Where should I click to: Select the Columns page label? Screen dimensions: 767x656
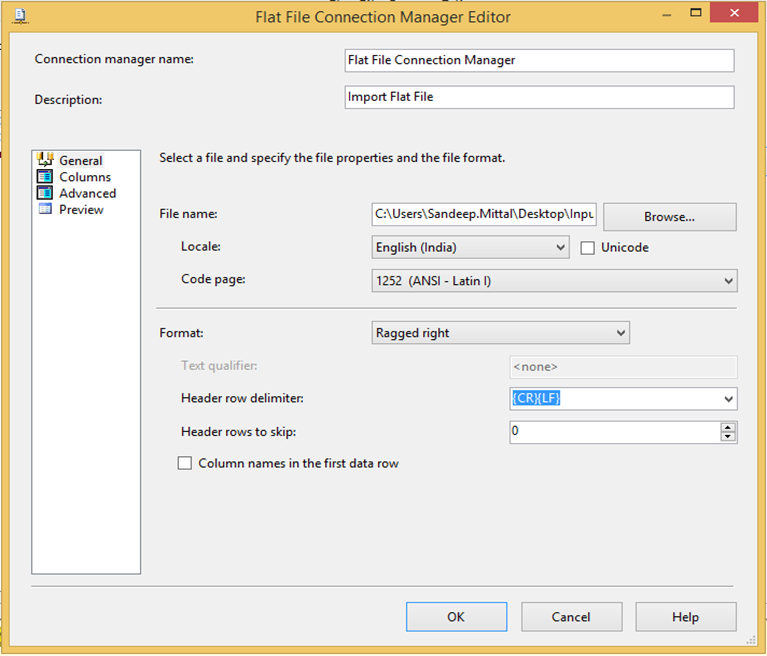pos(85,177)
